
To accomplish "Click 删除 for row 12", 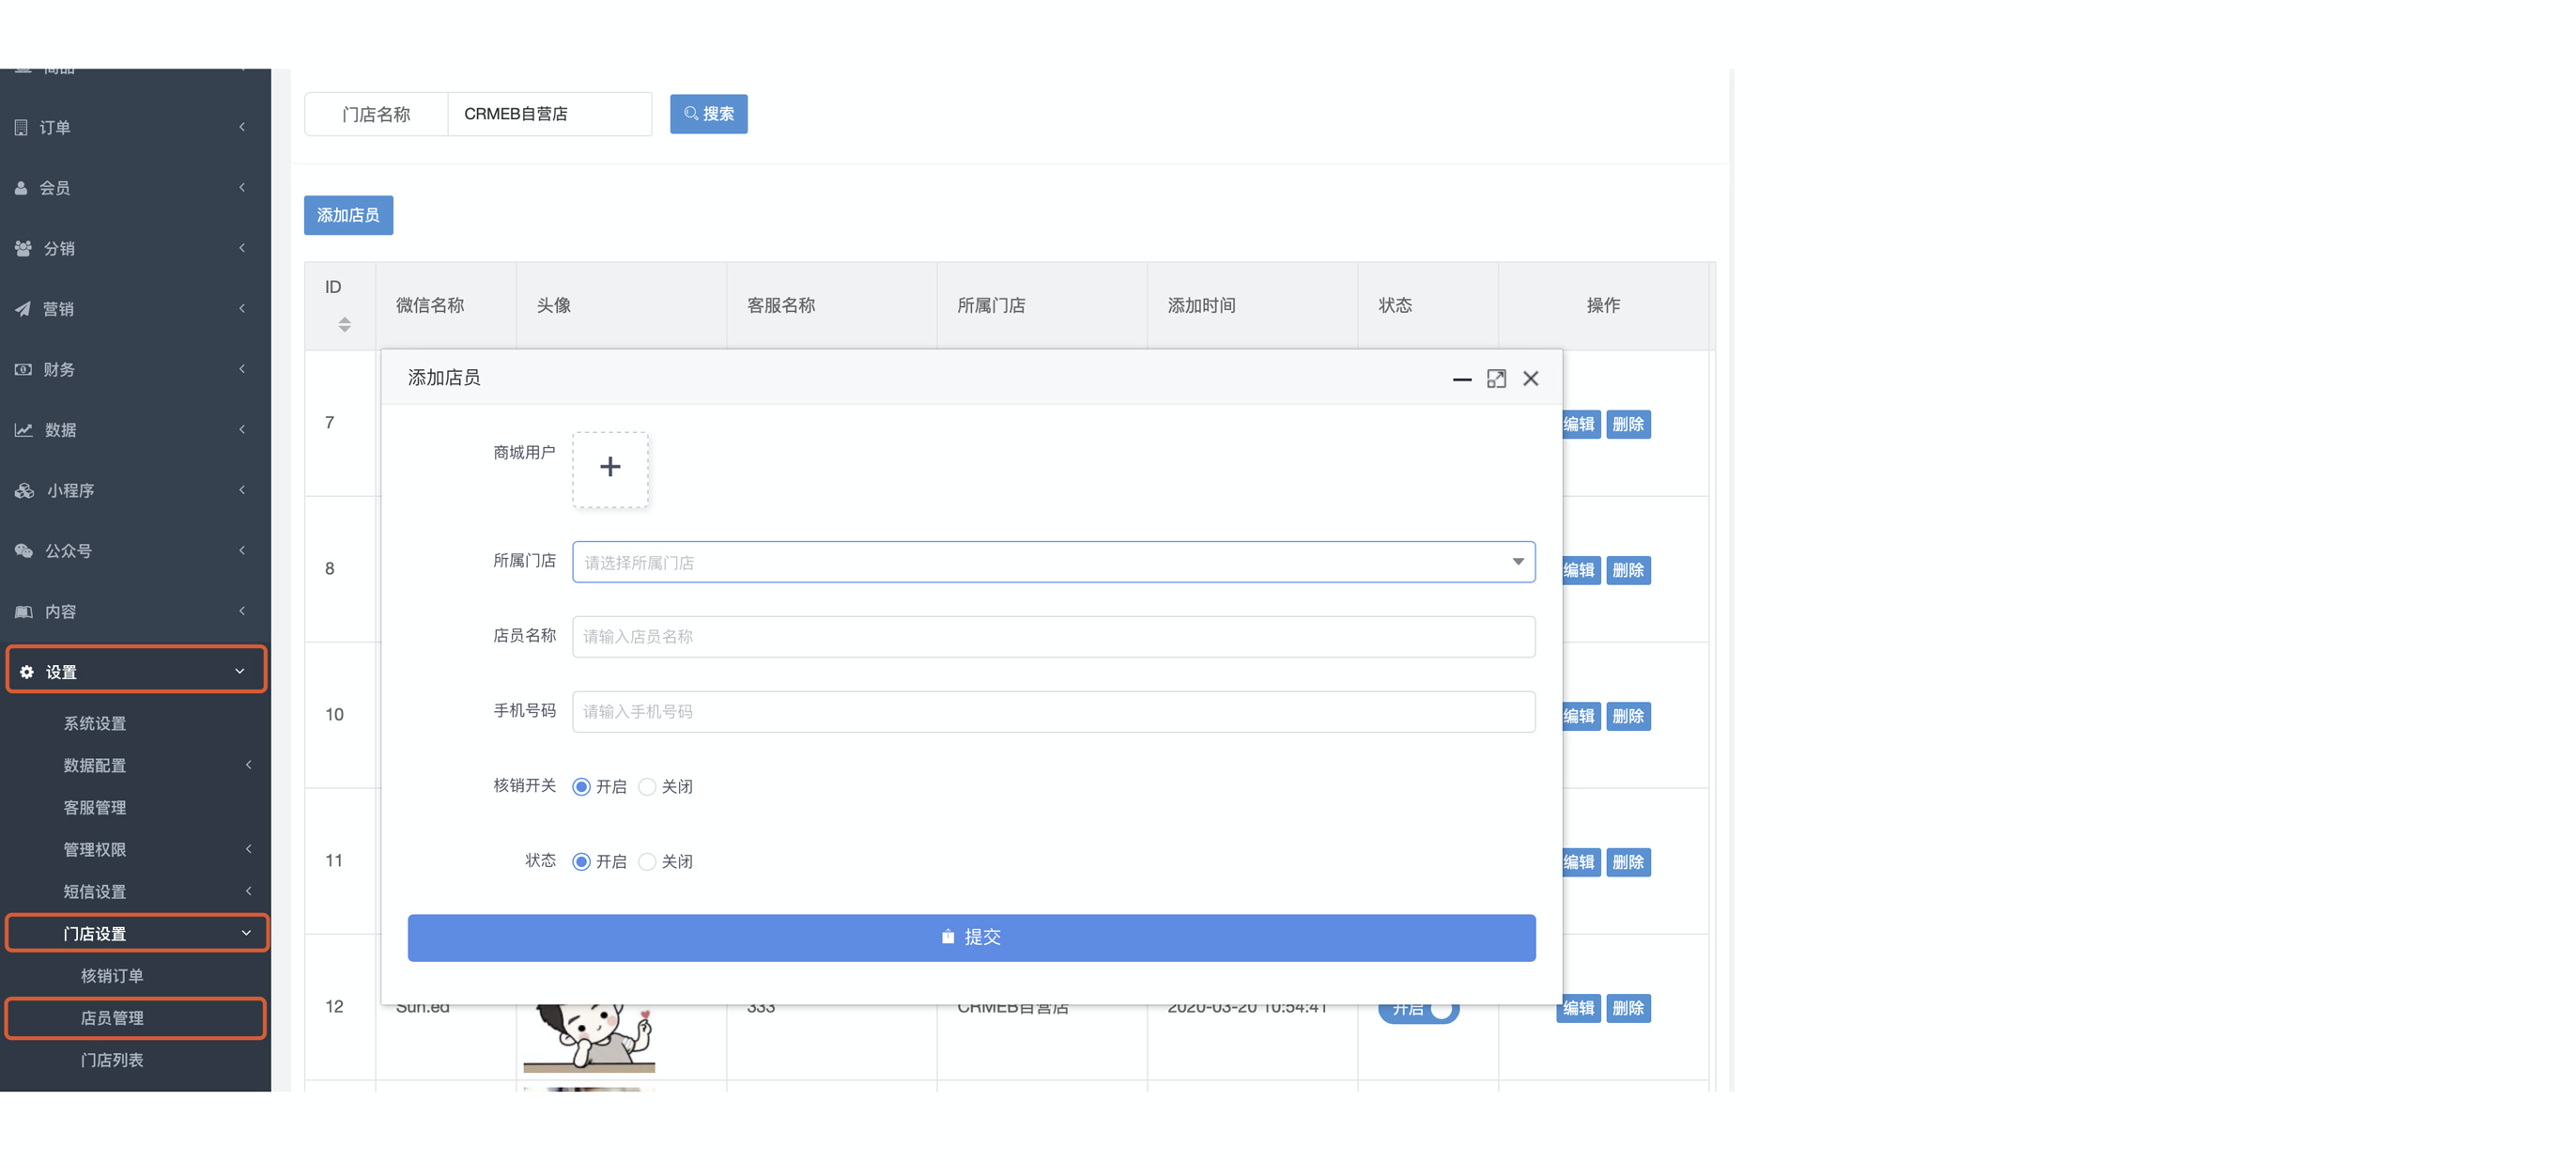I will click(x=1628, y=1008).
